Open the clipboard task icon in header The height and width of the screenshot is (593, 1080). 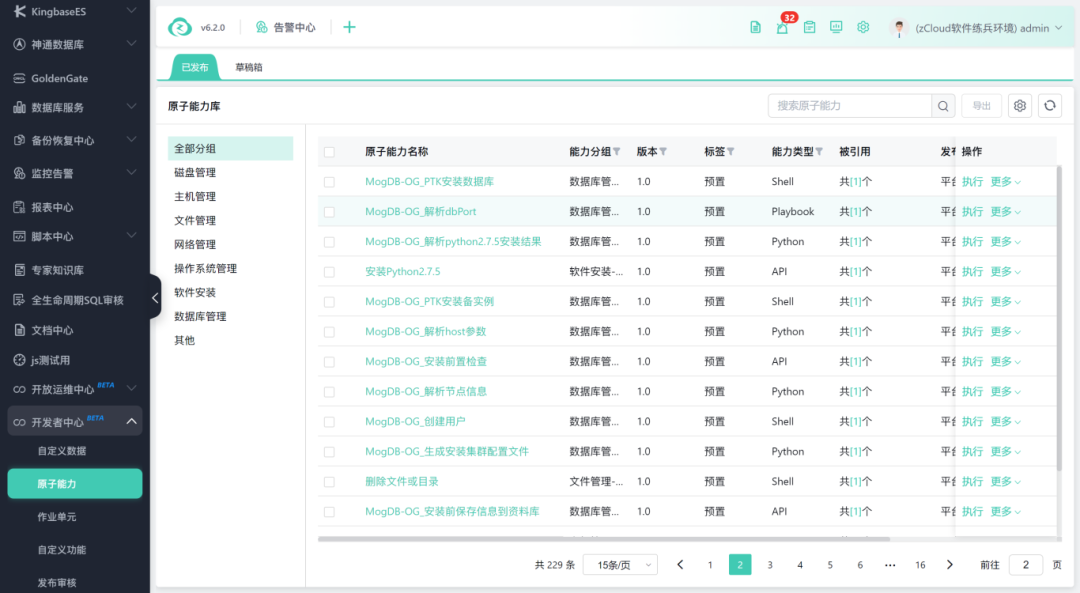809,28
